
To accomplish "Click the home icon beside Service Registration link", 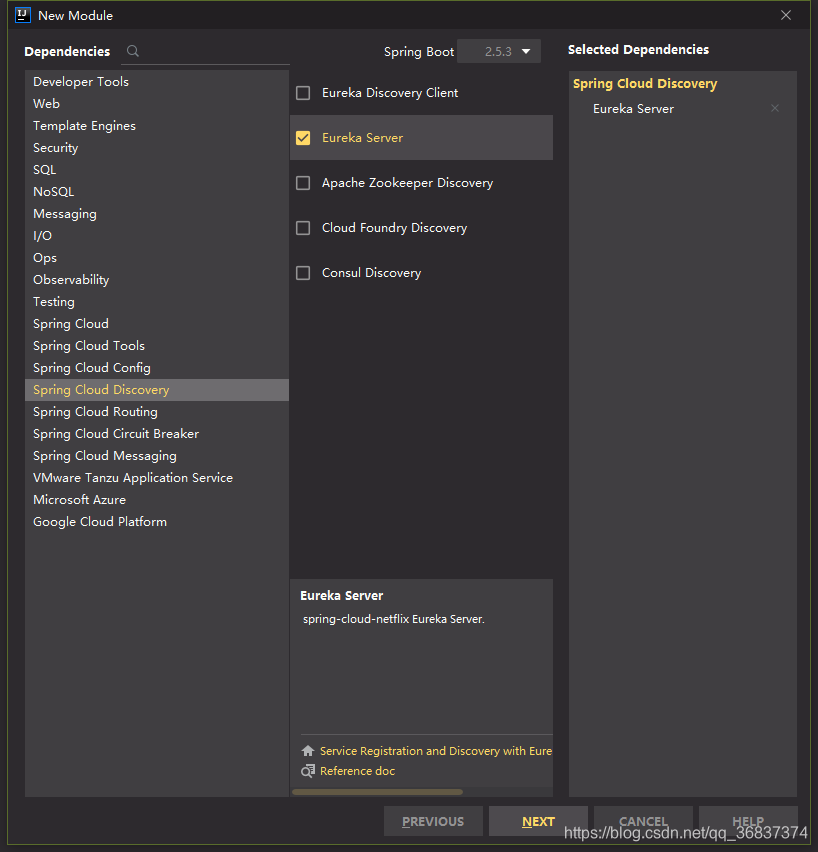I will (308, 750).
